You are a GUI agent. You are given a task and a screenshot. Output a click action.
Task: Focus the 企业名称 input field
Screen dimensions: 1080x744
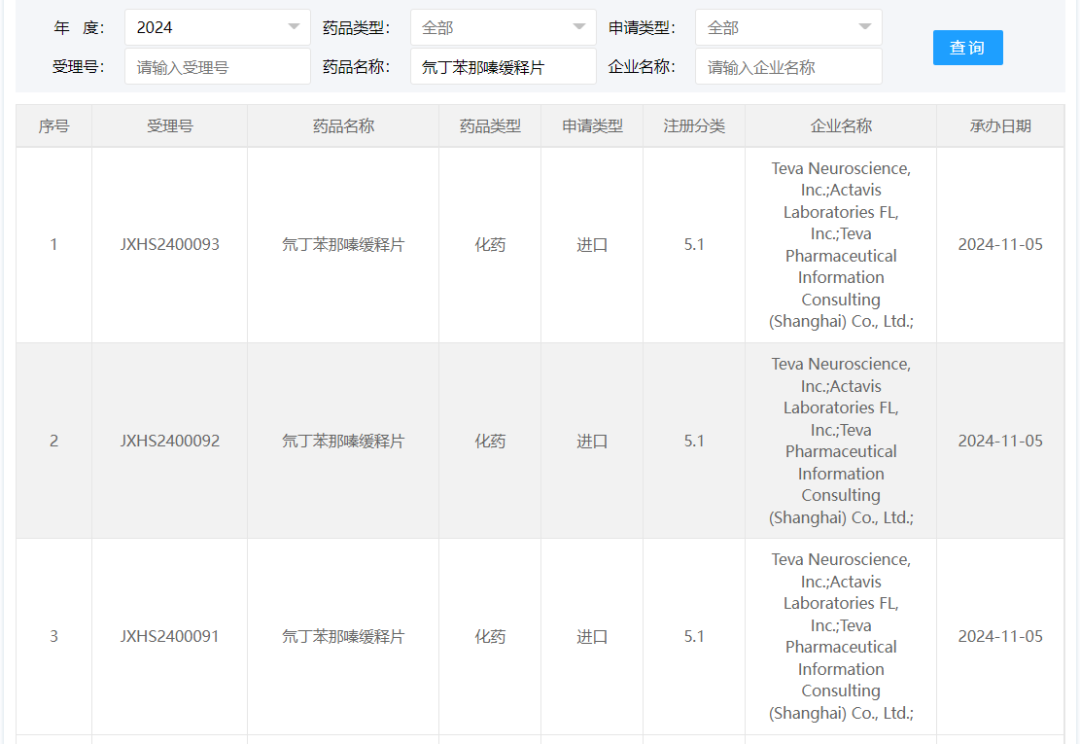[788, 67]
